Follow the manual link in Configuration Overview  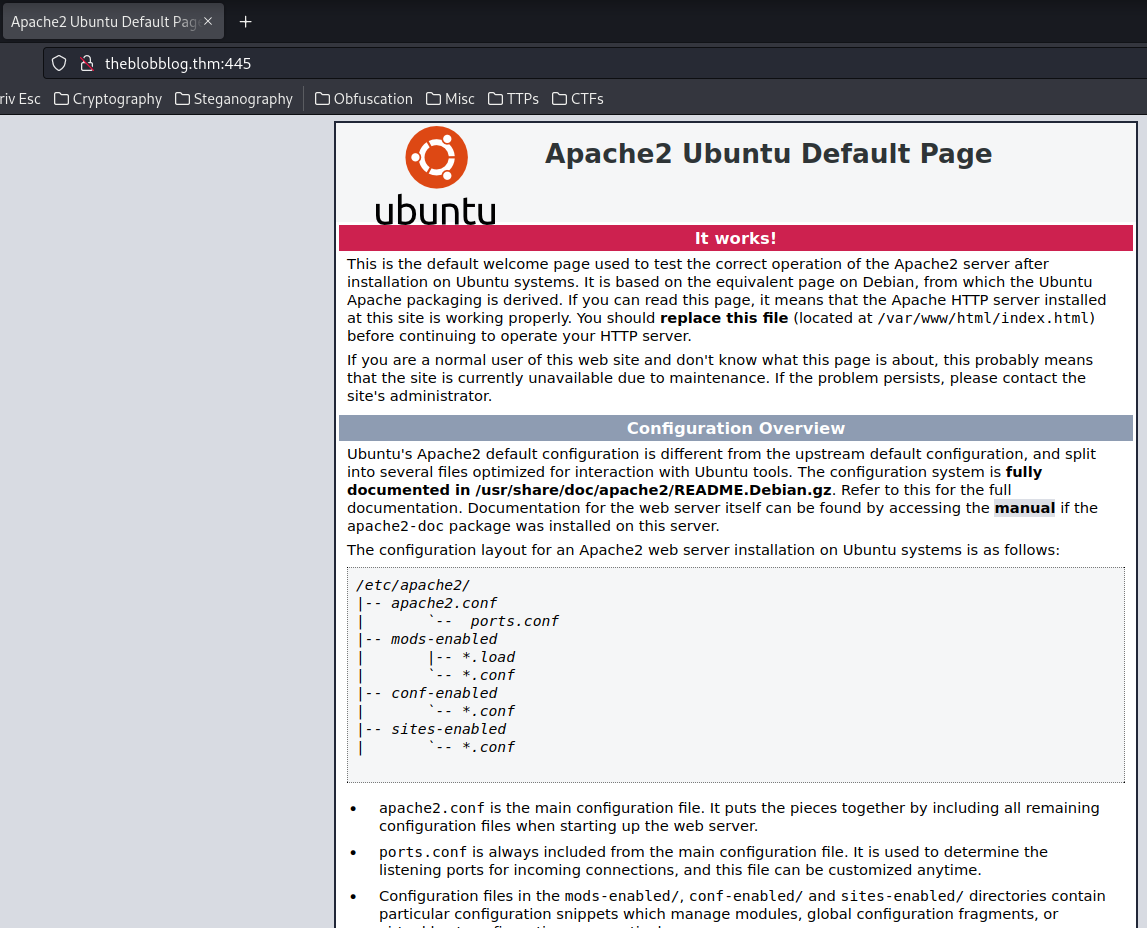1024,508
